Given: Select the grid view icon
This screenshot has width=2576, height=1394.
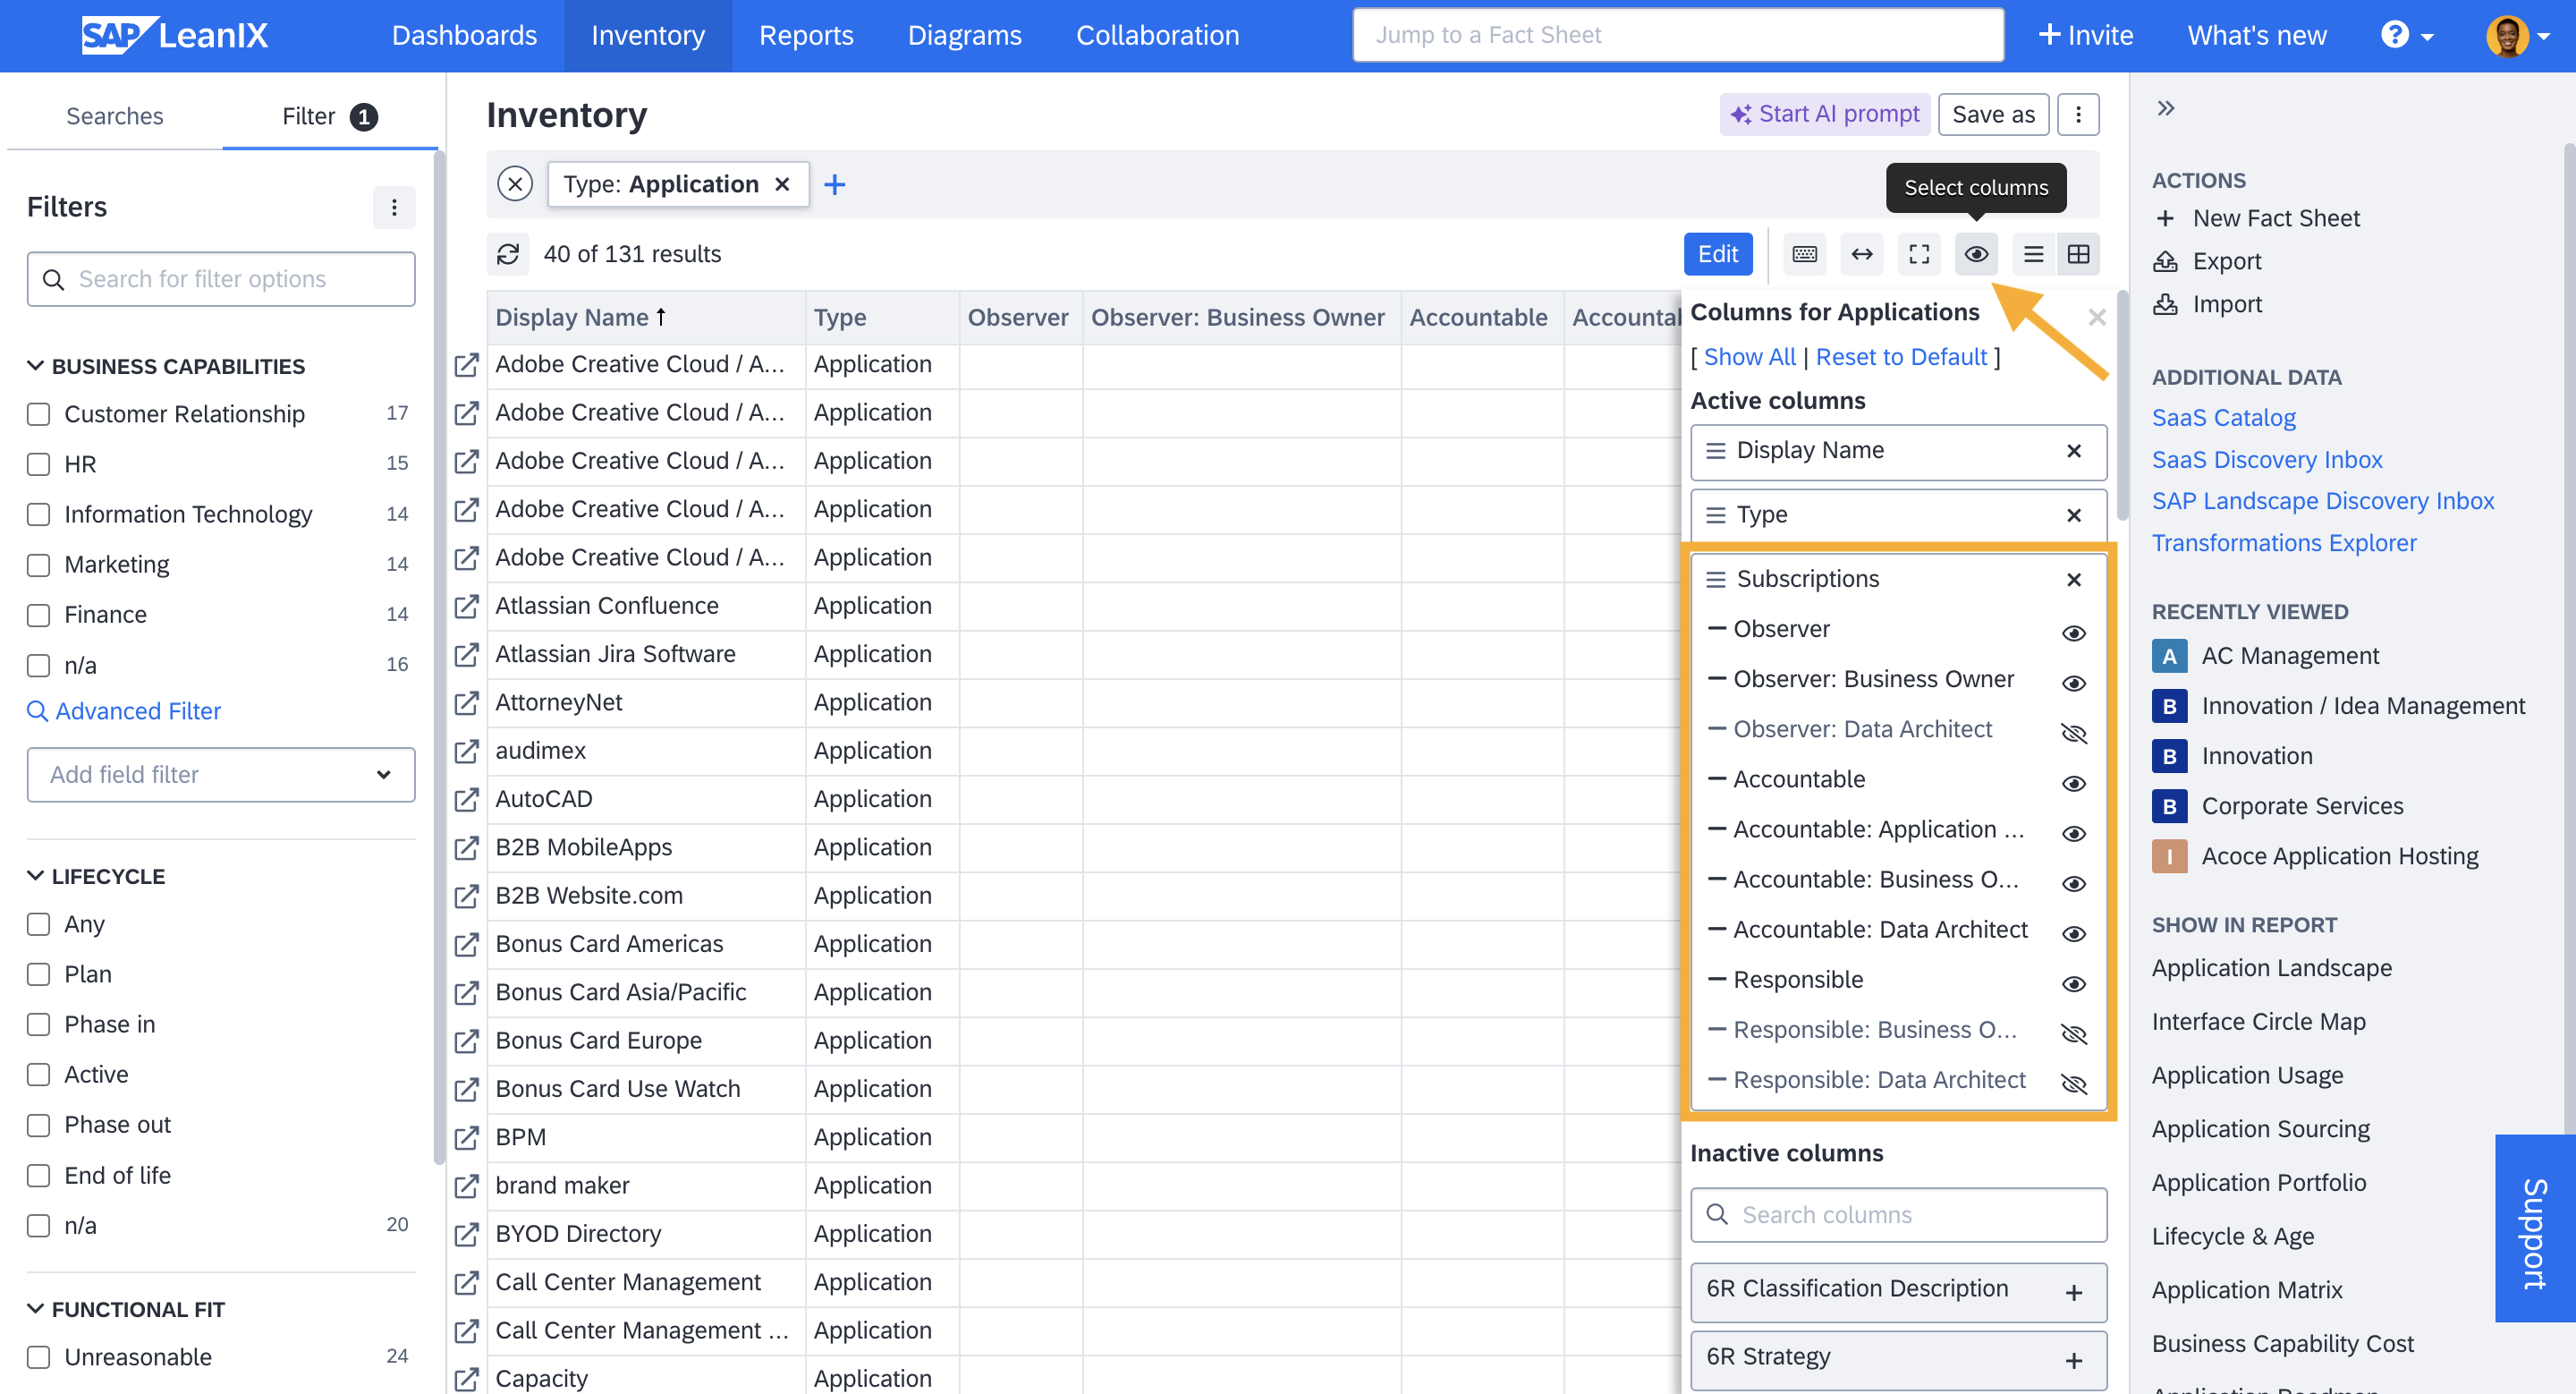Looking at the screenshot, I should [2079, 252].
